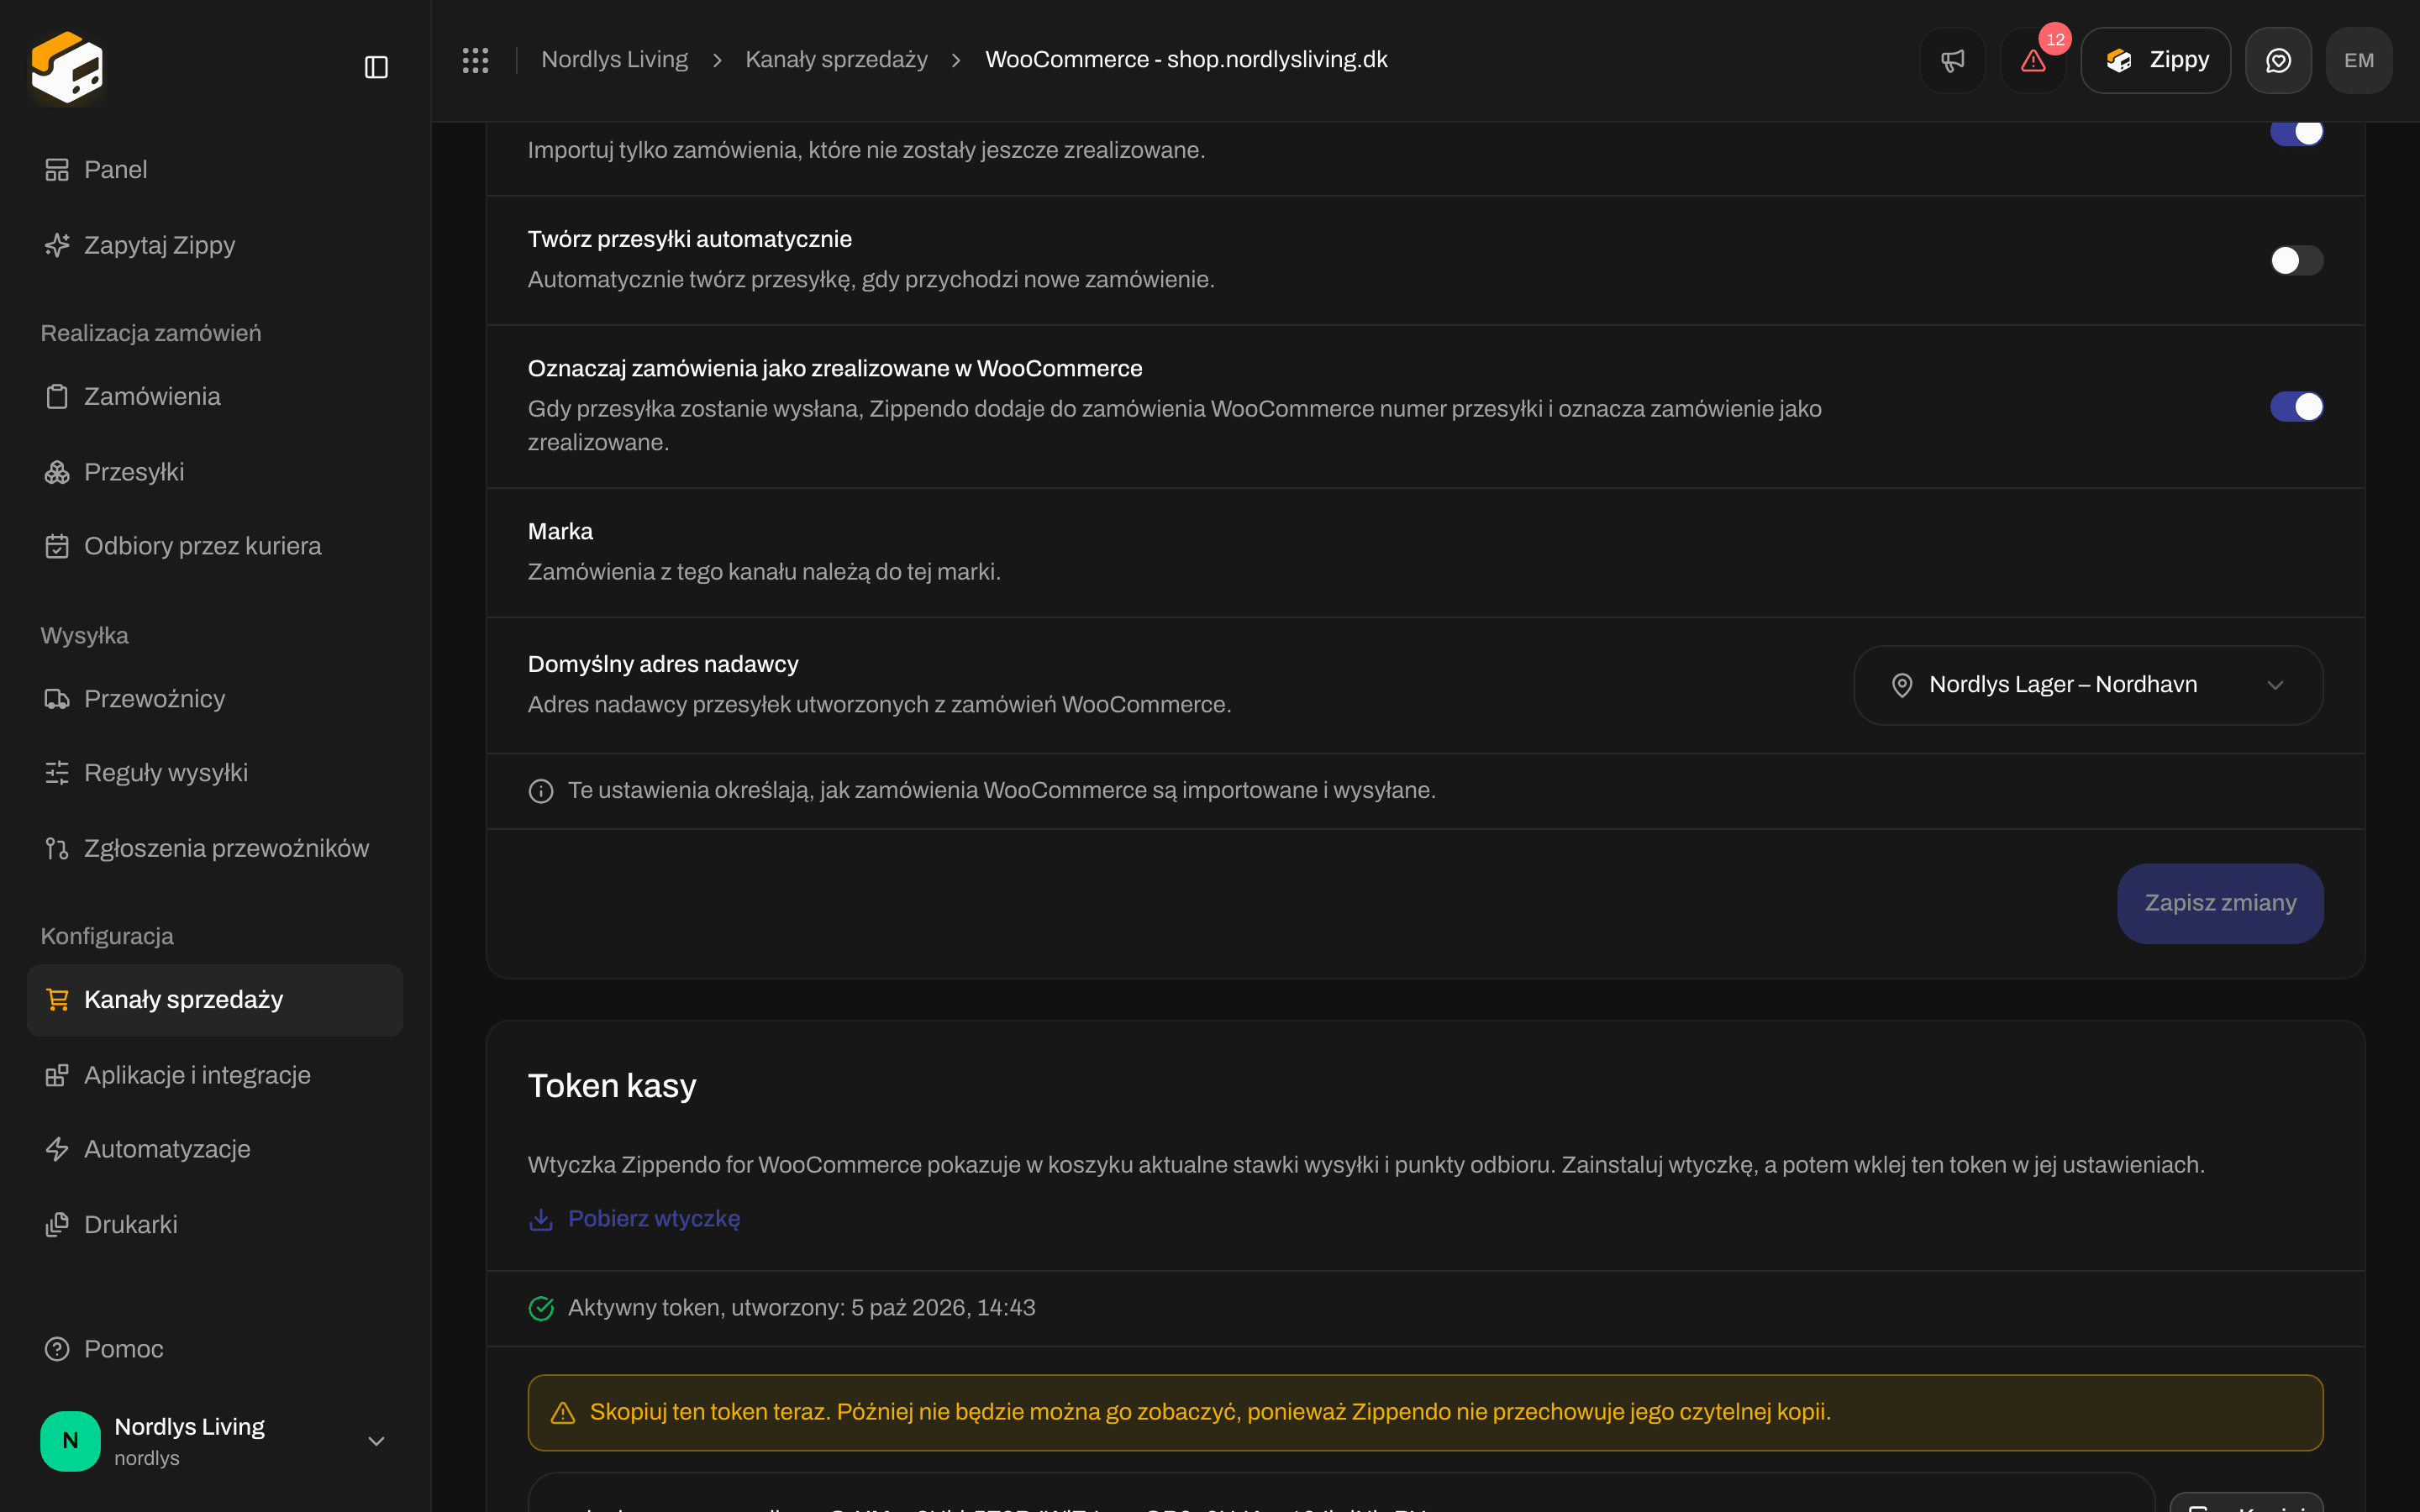Click the download icon by Pobierz wtyczkę
This screenshot has width=2420, height=1512.
541,1219
